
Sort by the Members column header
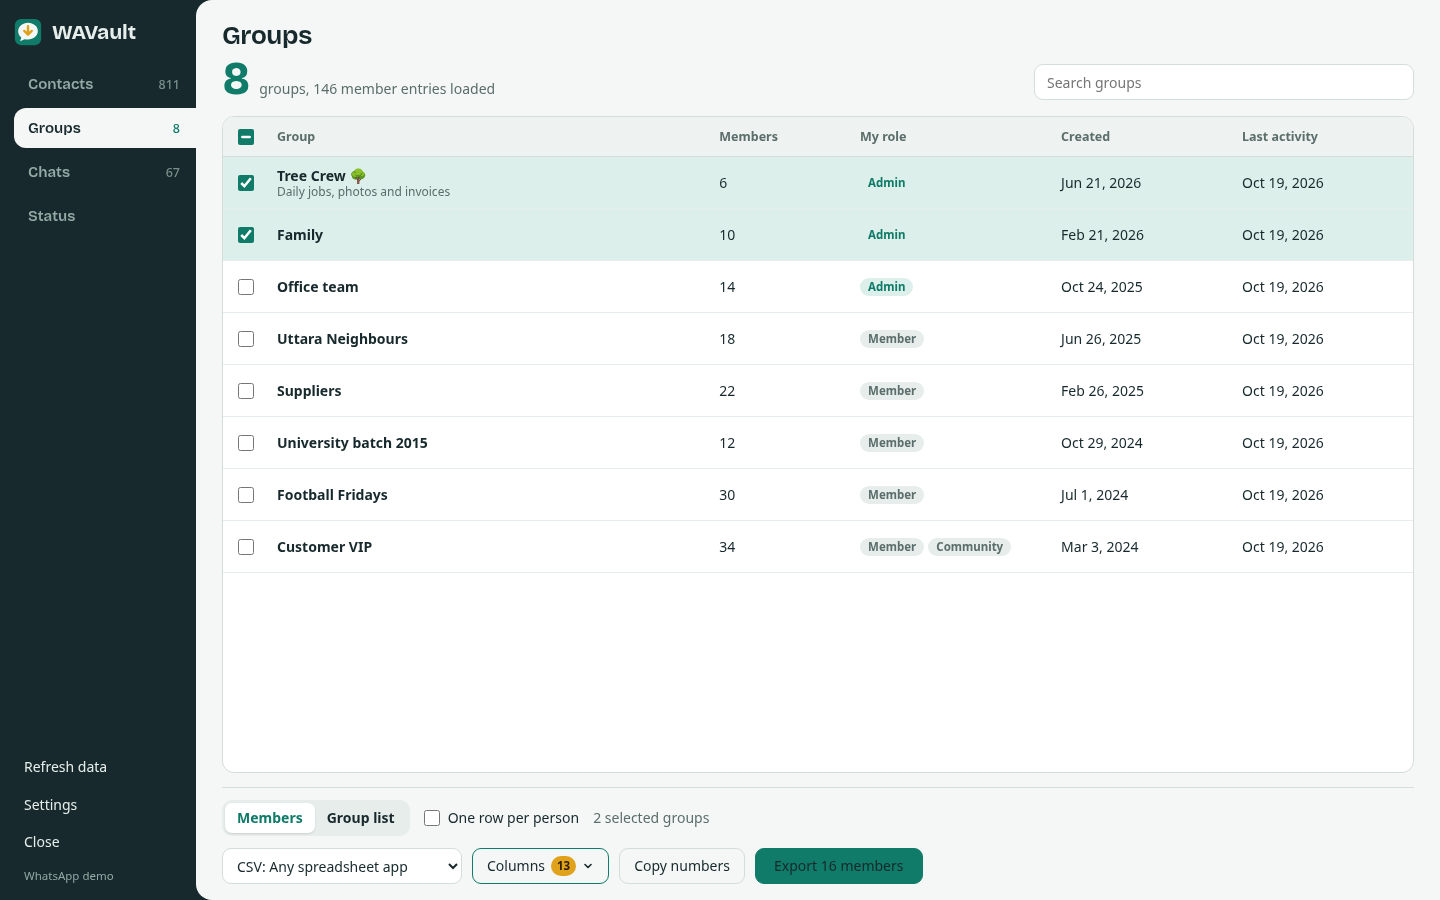tap(748, 137)
